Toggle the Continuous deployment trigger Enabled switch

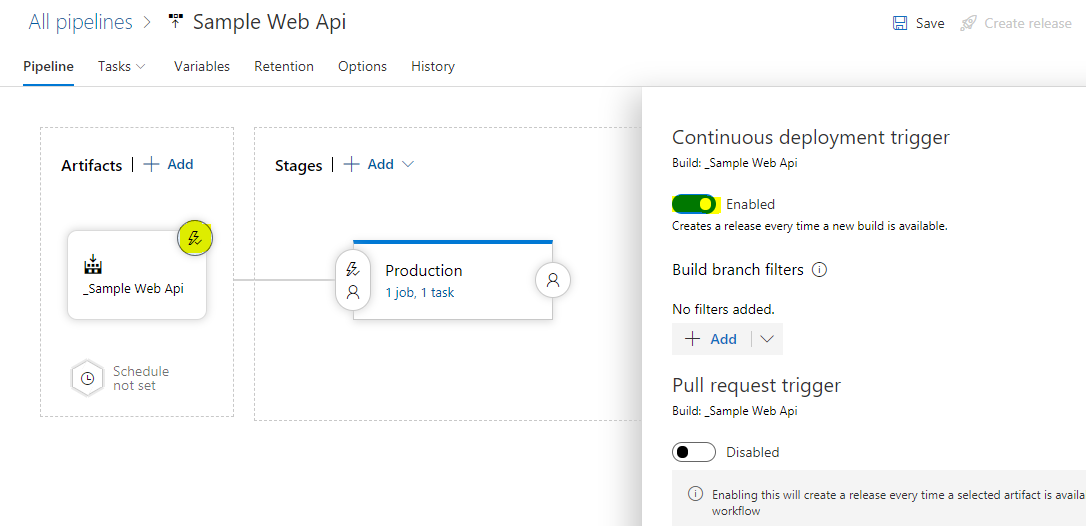coord(694,204)
